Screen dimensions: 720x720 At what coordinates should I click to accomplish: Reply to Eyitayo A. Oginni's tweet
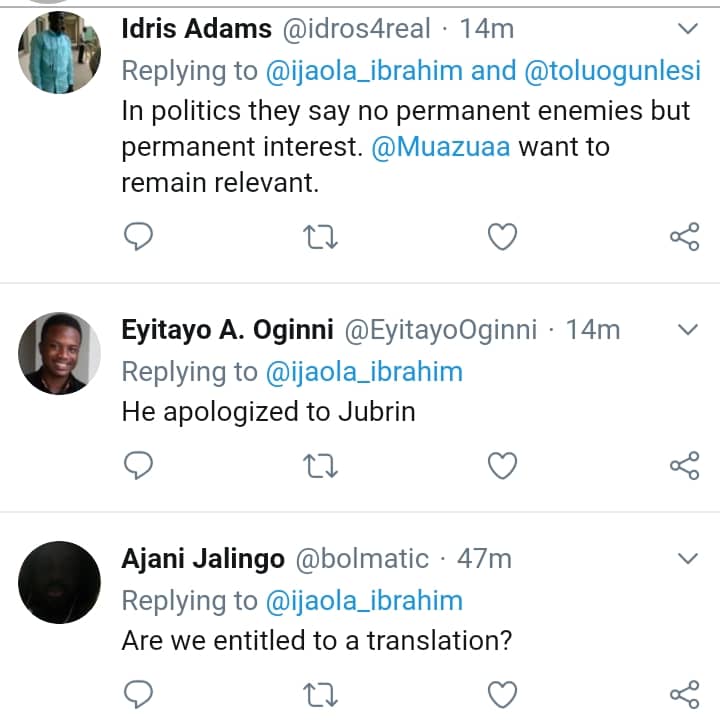(139, 465)
